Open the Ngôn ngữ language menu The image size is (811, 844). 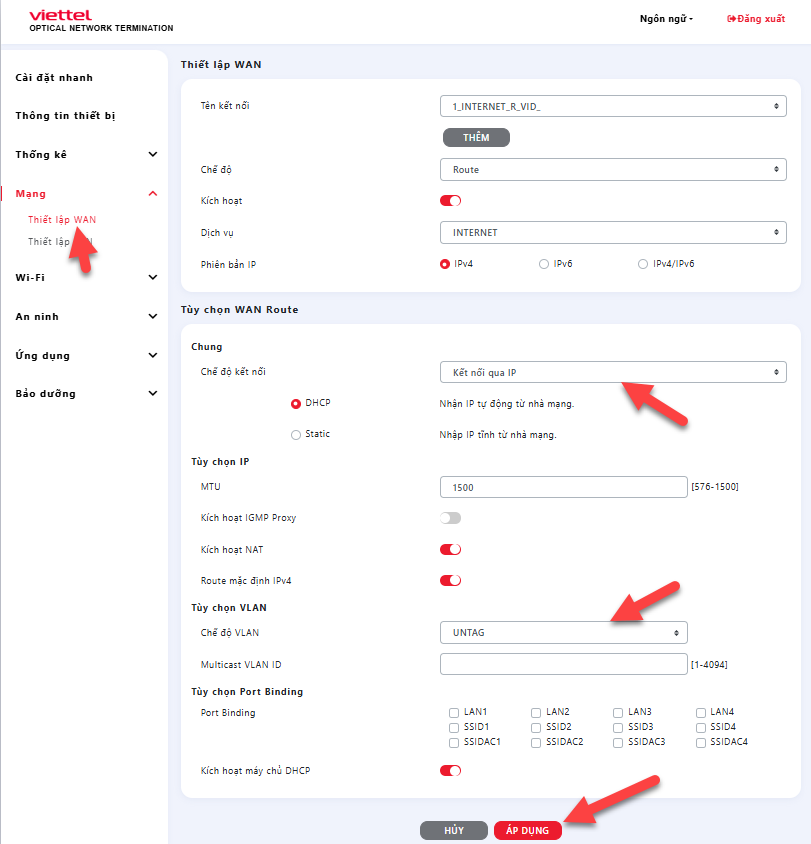pos(666,19)
